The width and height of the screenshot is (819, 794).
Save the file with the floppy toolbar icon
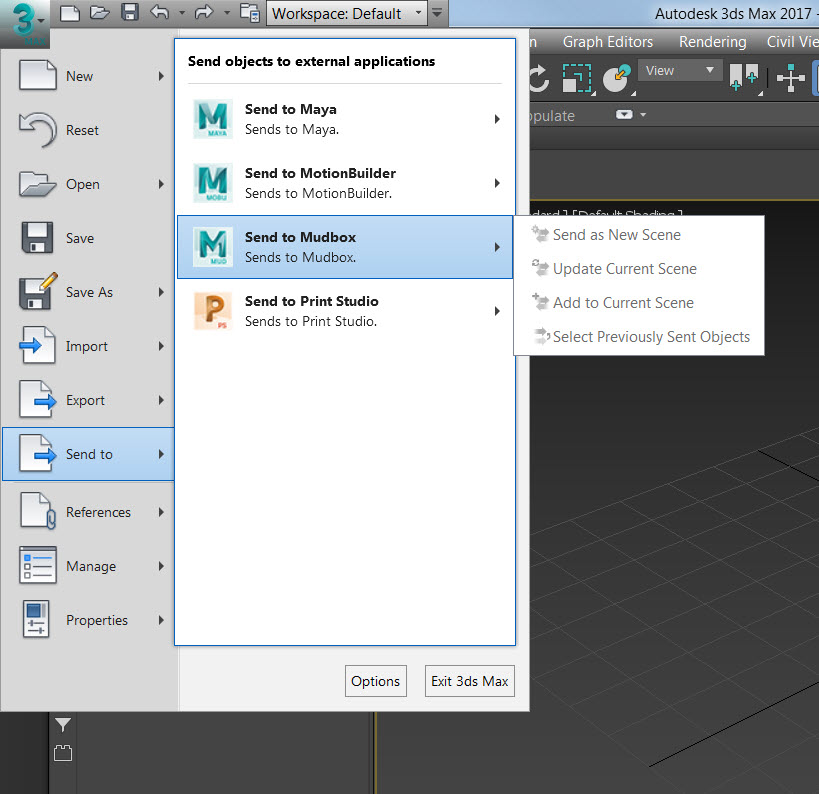tap(130, 12)
